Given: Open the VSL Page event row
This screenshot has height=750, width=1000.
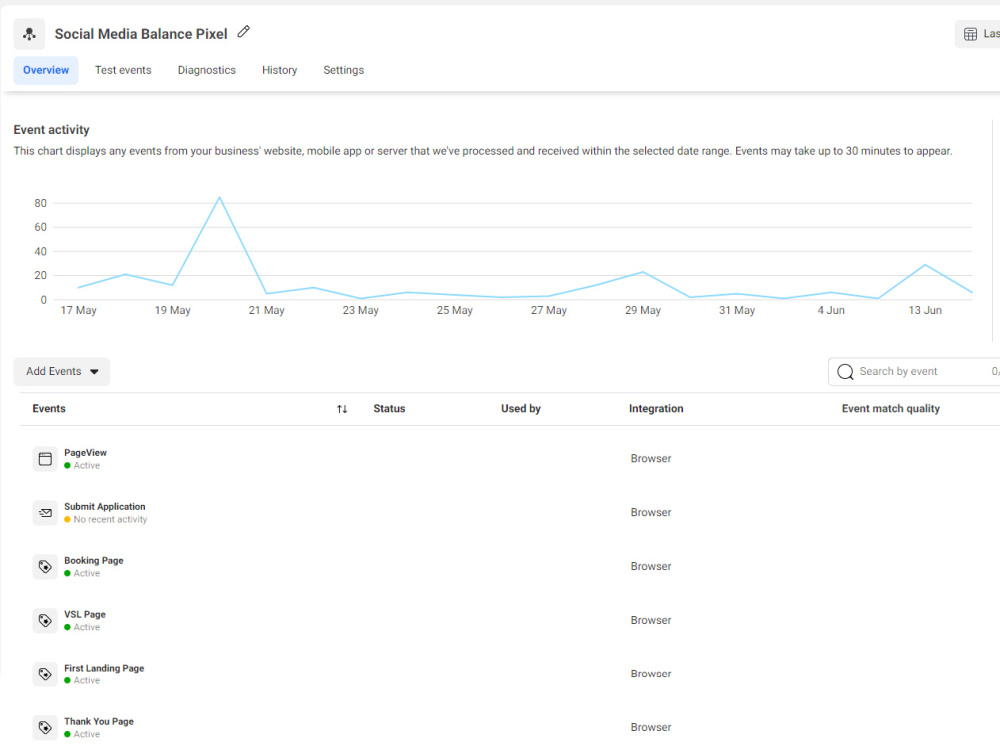Looking at the screenshot, I should click(510, 621).
